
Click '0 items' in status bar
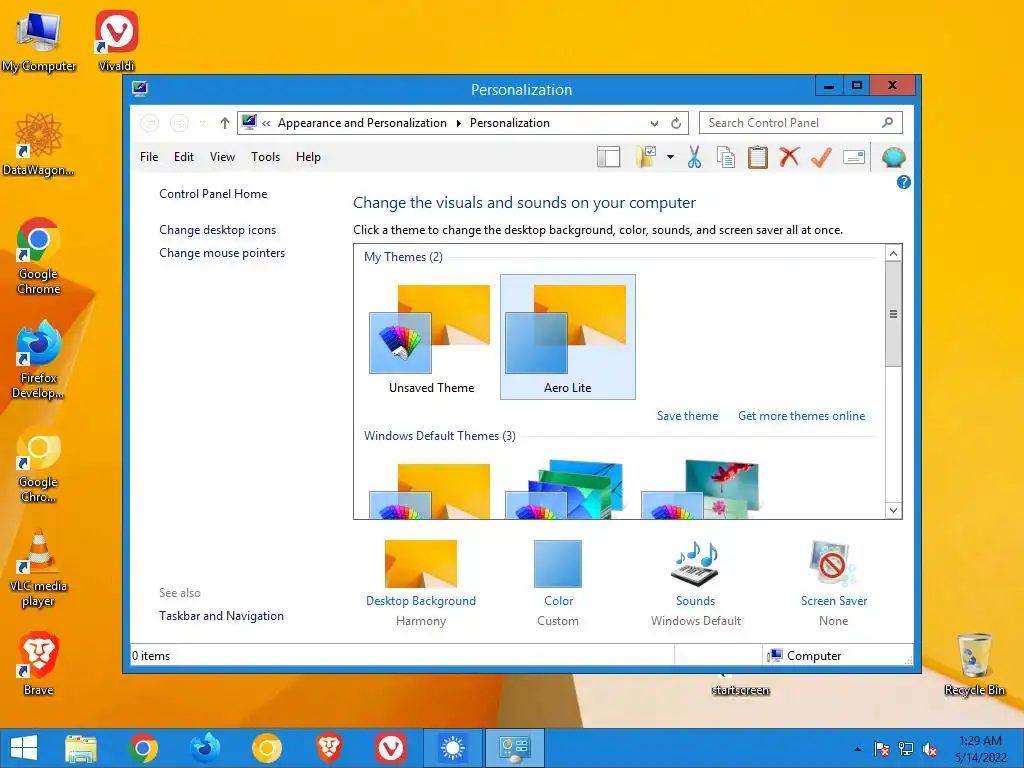[151, 656]
